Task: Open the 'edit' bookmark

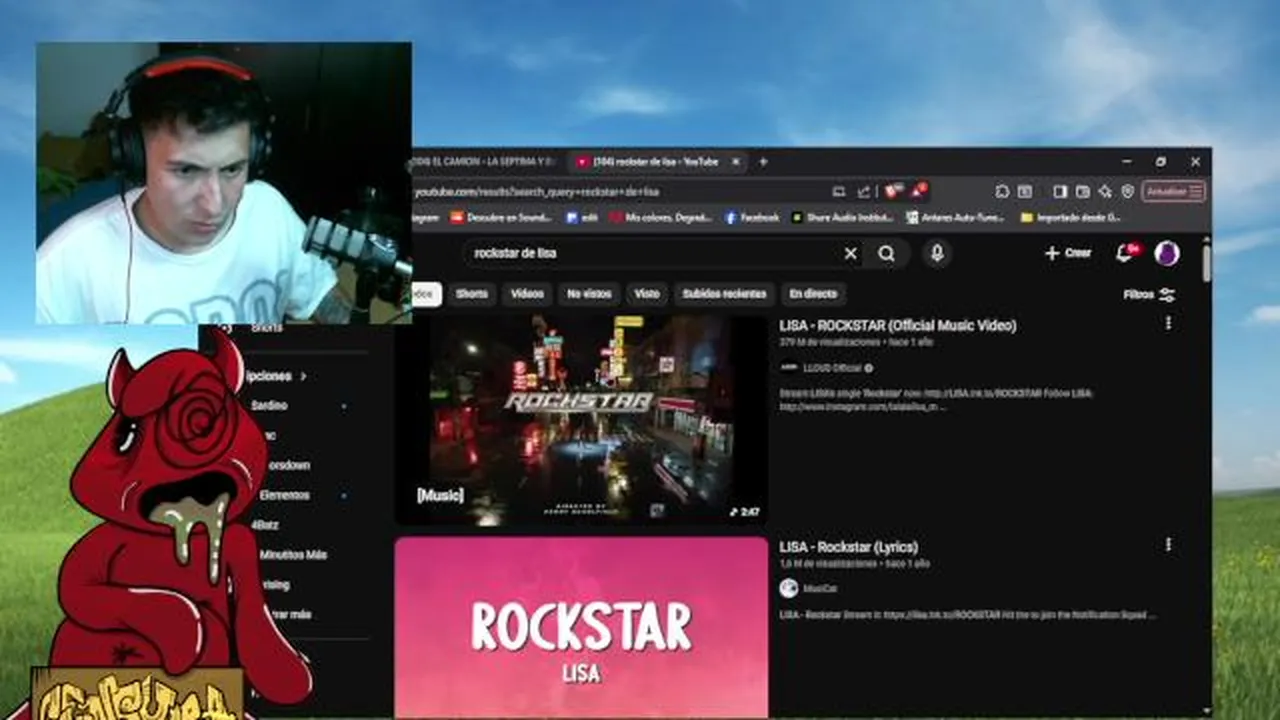Action: pos(582,217)
